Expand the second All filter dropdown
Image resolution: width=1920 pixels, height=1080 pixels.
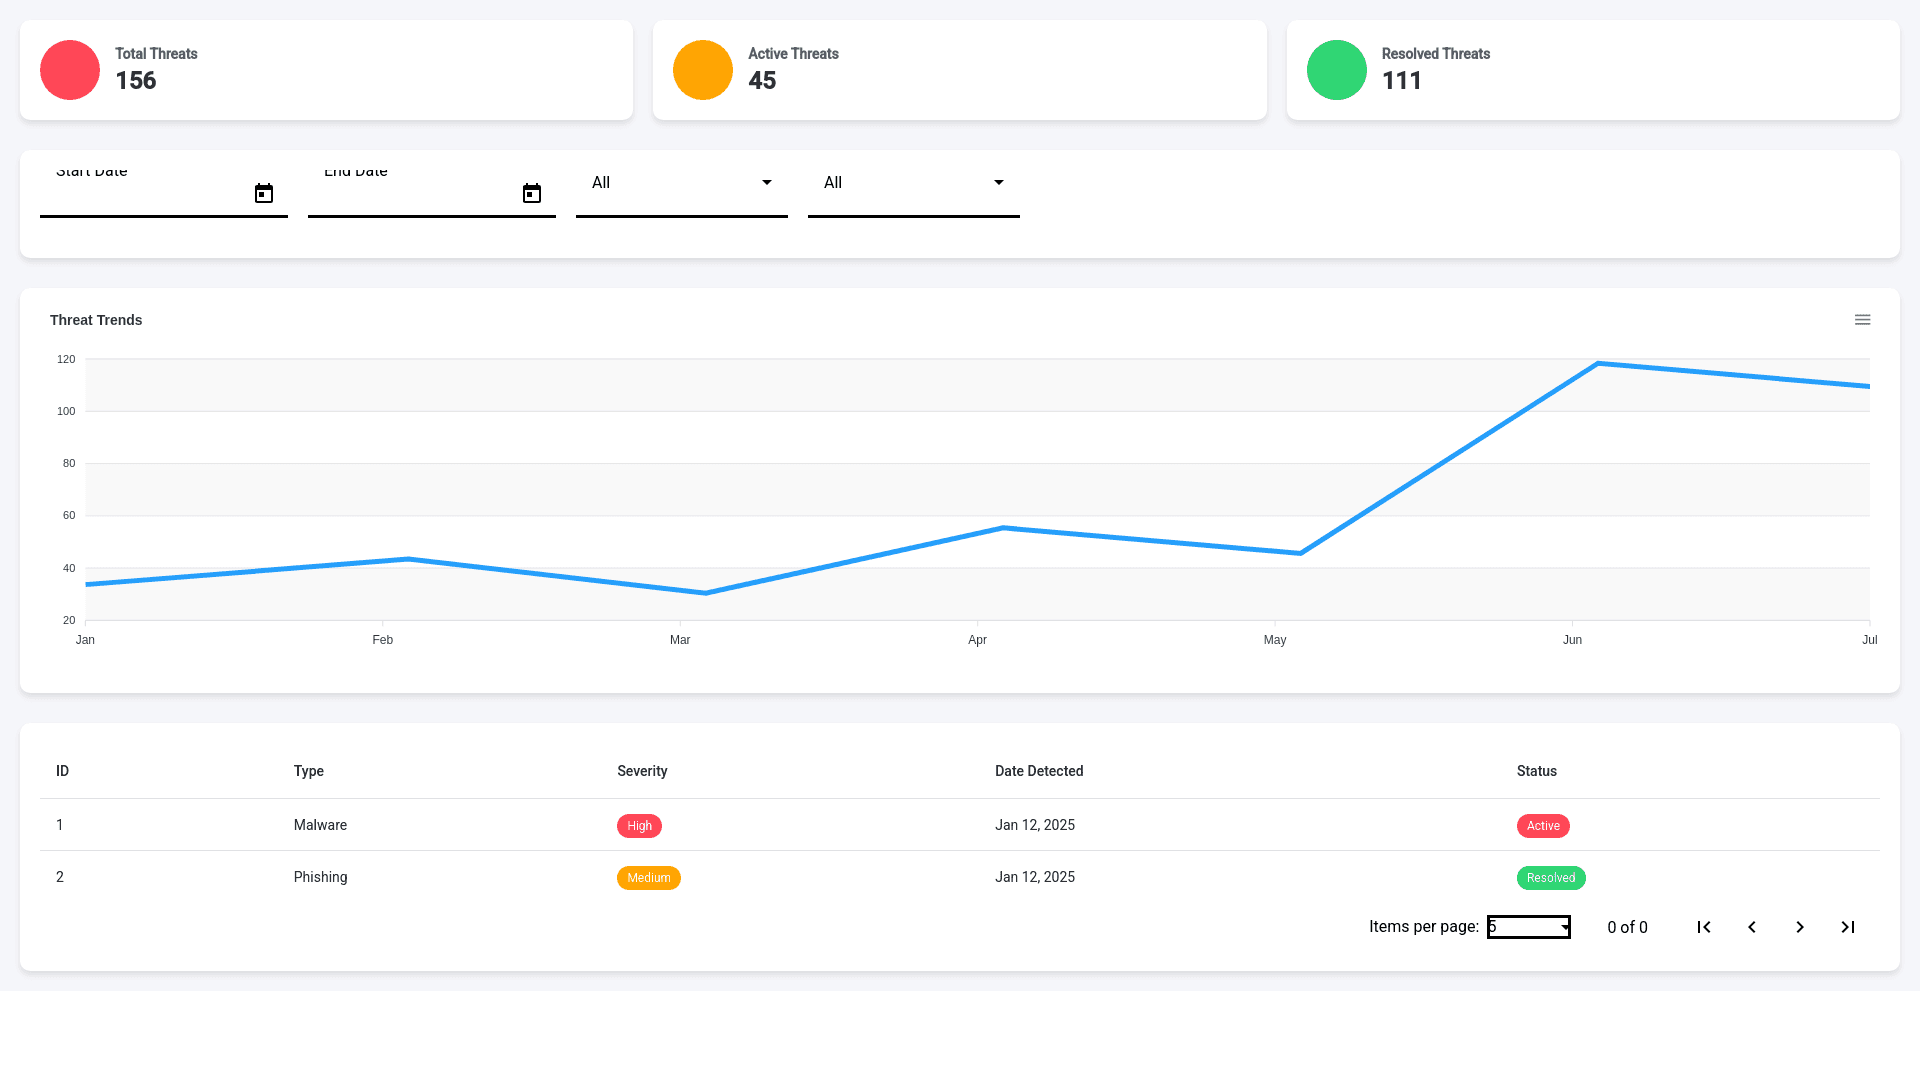click(914, 183)
